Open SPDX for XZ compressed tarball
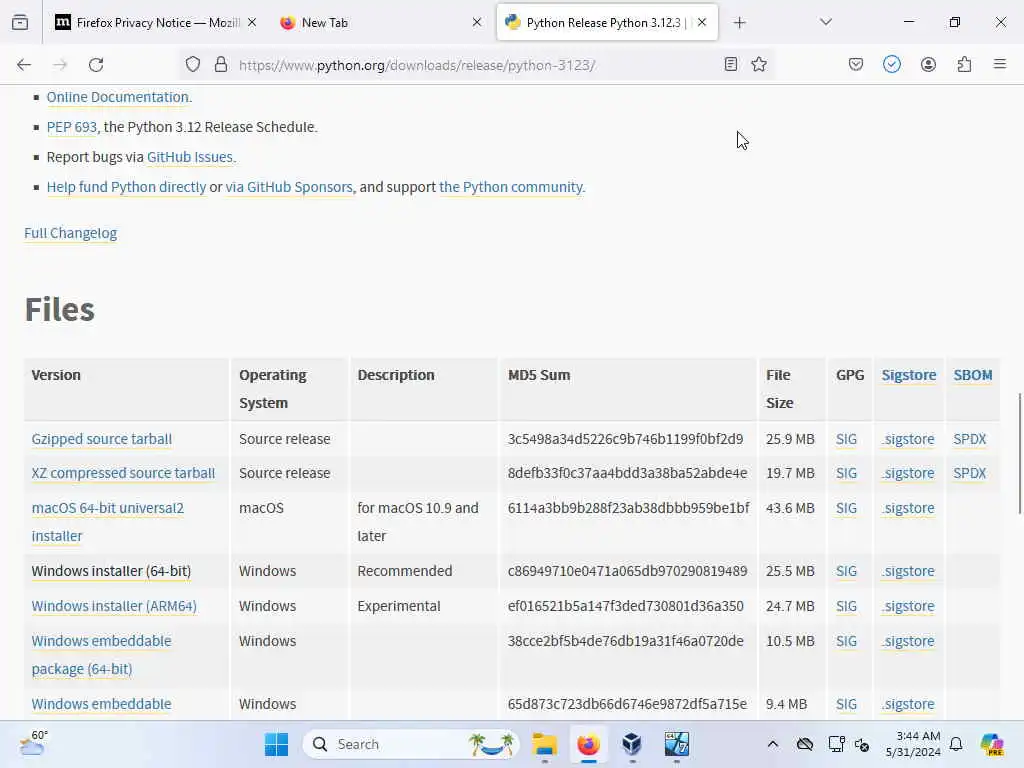 coord(969,473)
